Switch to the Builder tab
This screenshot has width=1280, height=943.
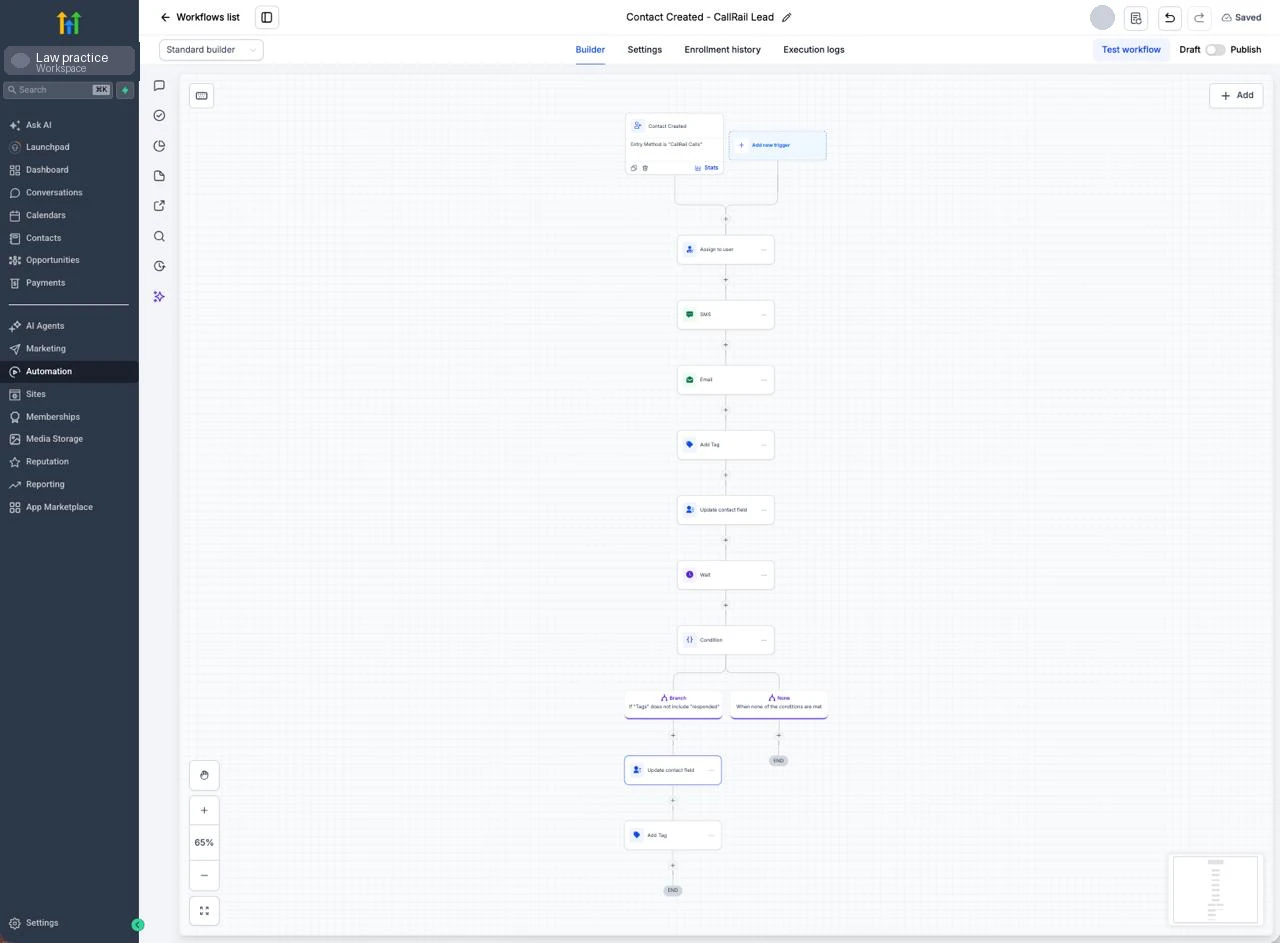click(x=590, y=49)
